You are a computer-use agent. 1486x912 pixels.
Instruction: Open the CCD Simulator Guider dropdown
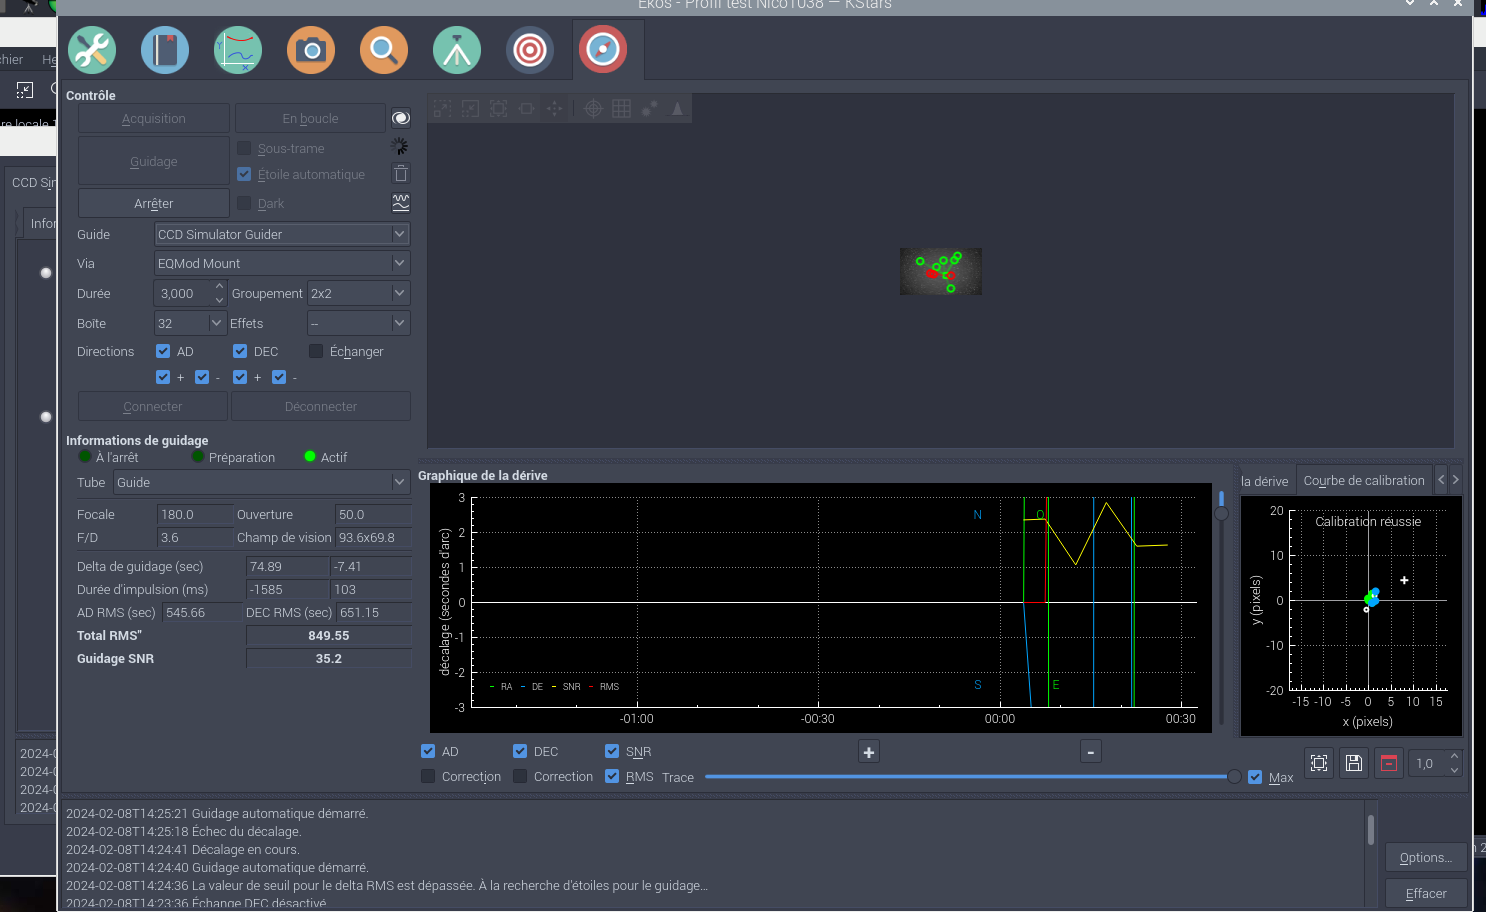[x=282, y=234]
